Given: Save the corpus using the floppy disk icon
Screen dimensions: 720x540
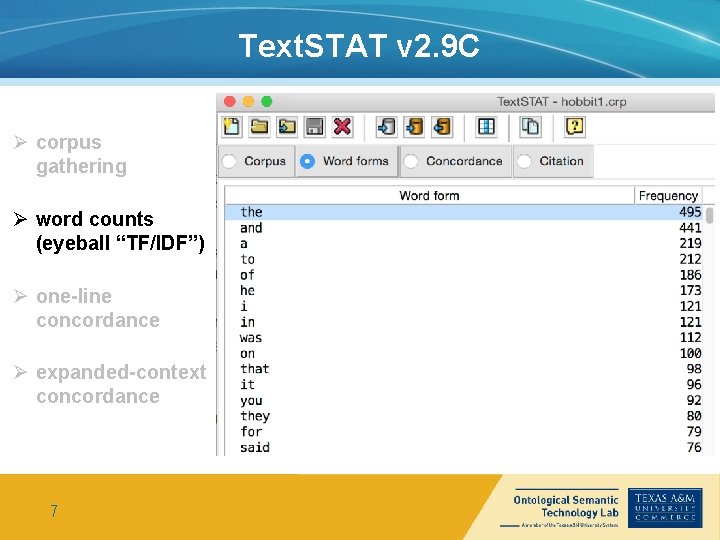Looking at the screenshot, I should point(315,126).
